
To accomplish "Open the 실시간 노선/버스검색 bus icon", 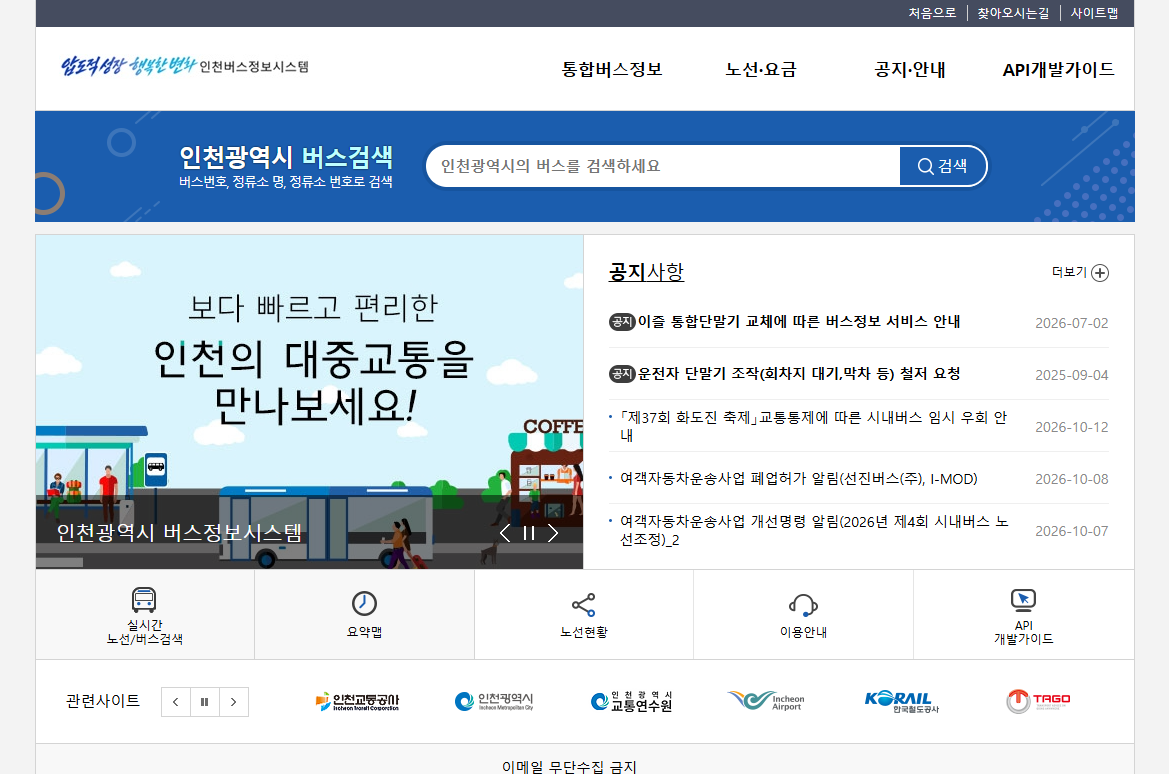I will tap(144, 600).
